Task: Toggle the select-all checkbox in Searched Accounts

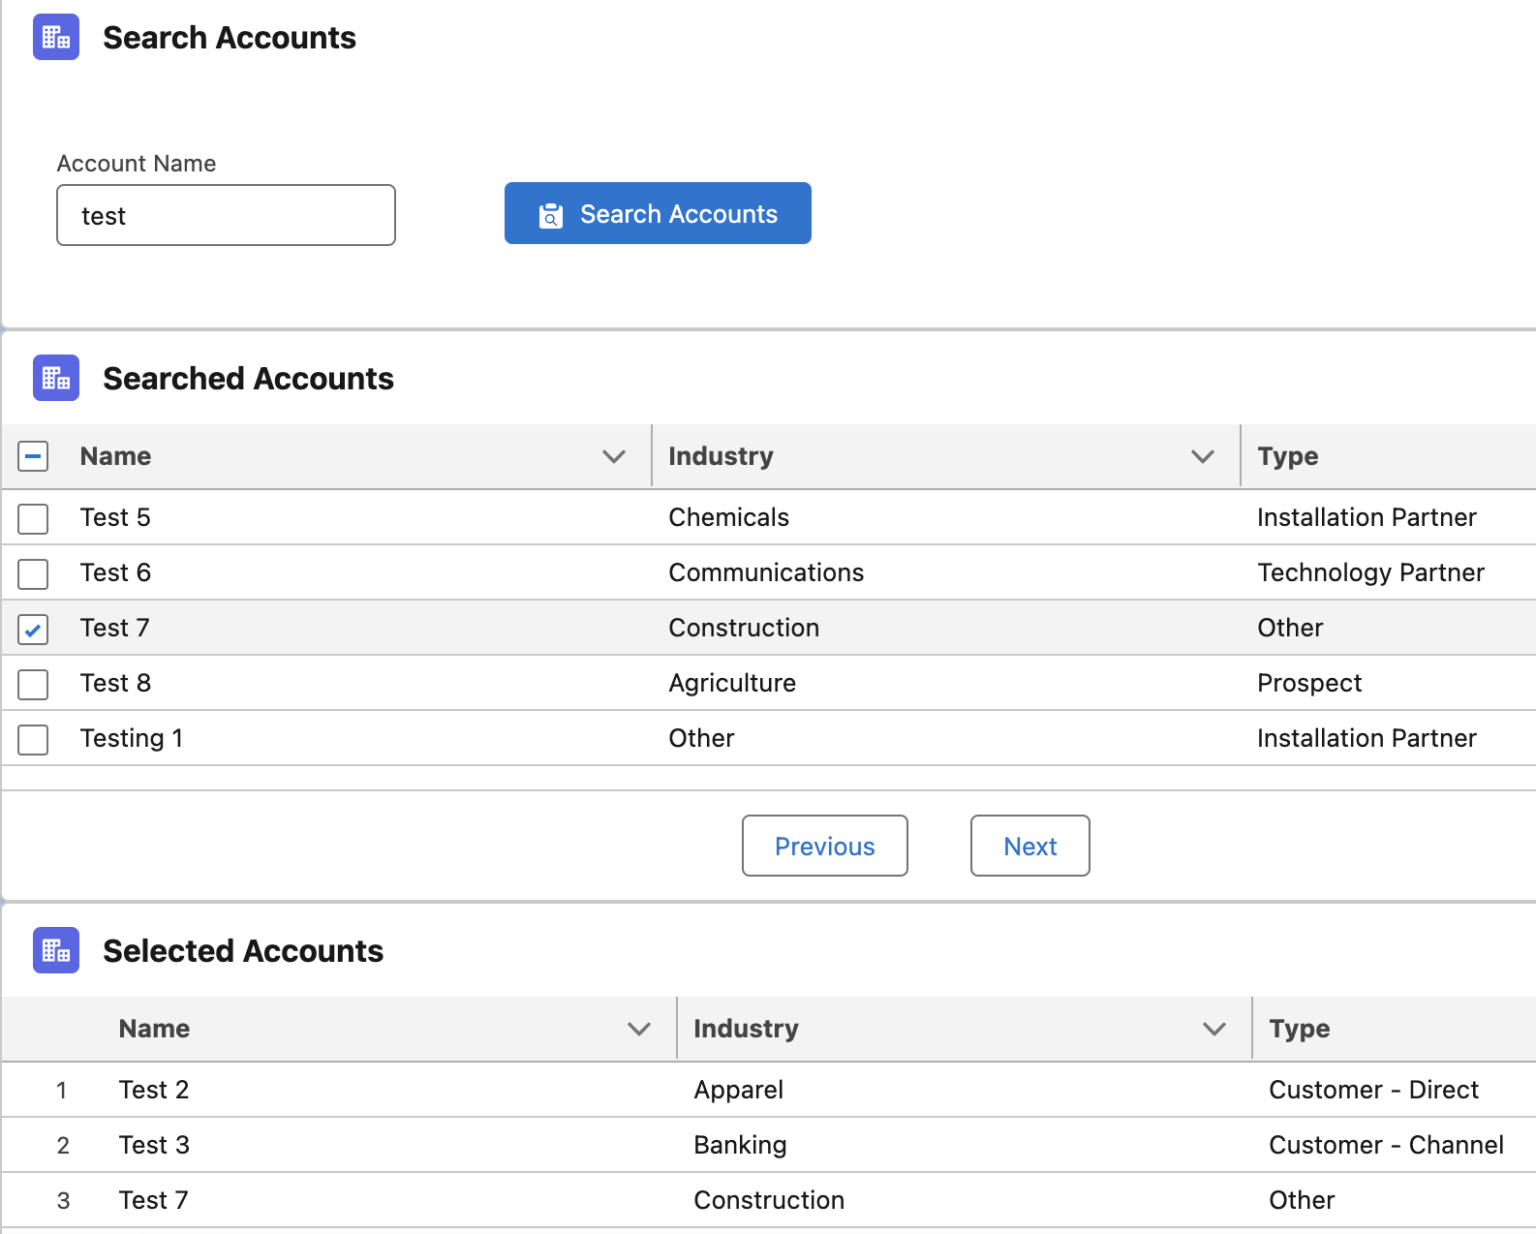Action: point(33,457)
